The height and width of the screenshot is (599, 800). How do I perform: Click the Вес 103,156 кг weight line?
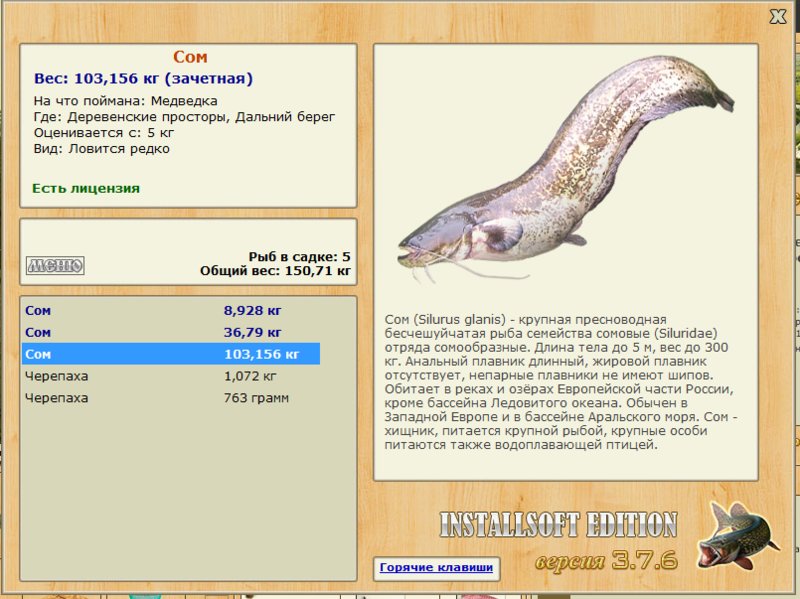(143, 79)
